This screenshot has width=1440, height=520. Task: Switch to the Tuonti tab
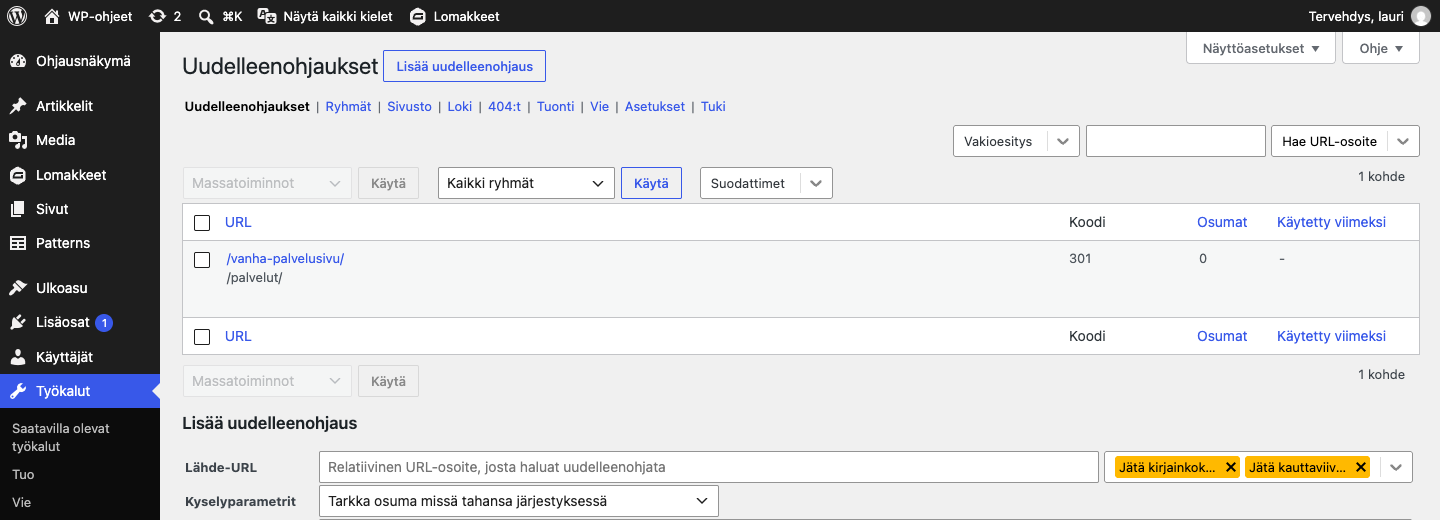tap(555, 106)
